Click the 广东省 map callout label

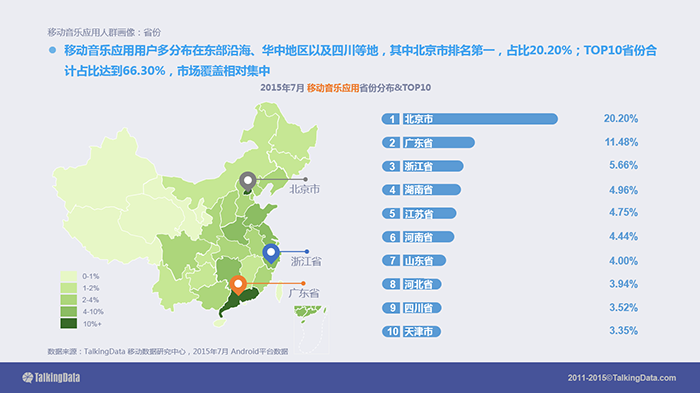[x=304, y=293]
